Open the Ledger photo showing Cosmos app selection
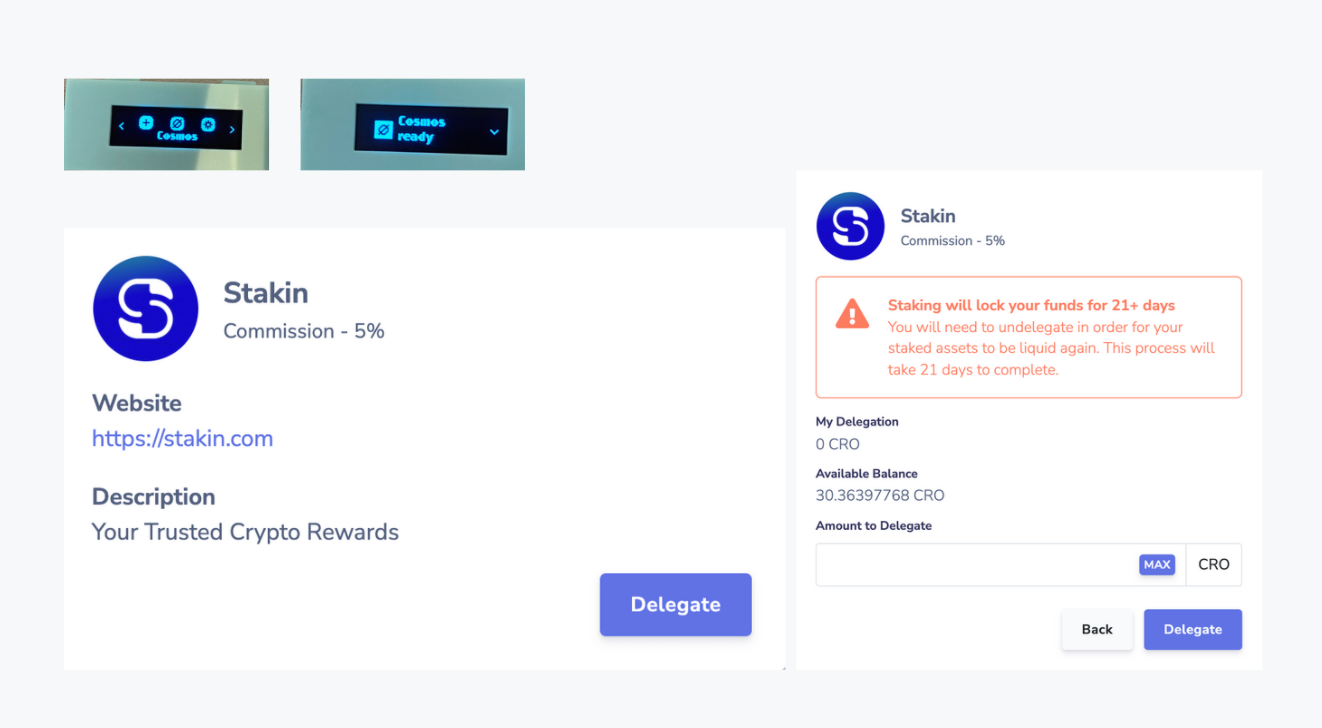 pyautogui.click(x=166, y=124)
